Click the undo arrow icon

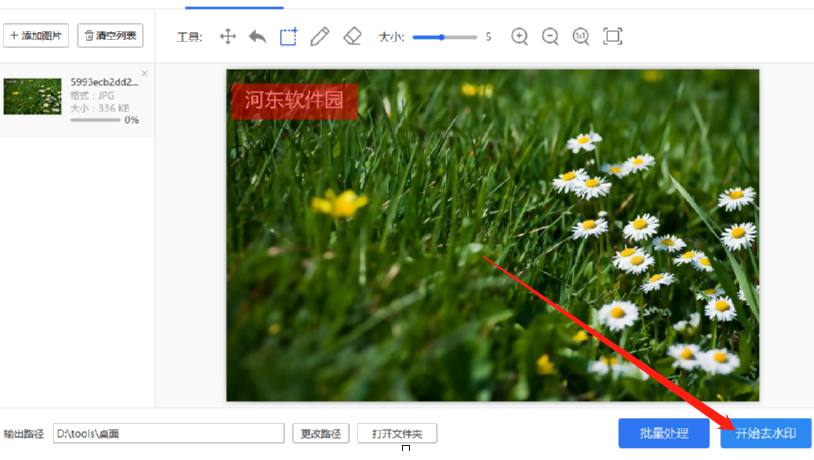click(257, 37)
